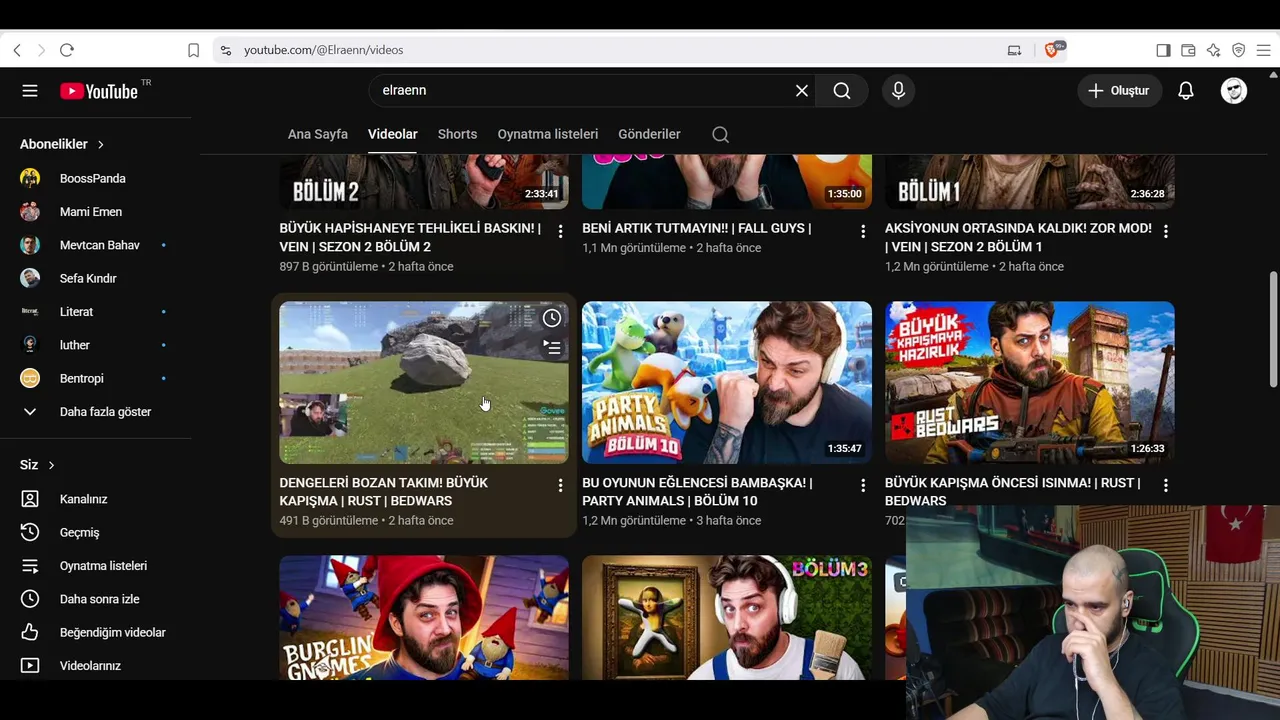Play the Party Animals Bölüm 10 thumbnail
Screen dimensions: 1280x720
[x=727, y=383]
